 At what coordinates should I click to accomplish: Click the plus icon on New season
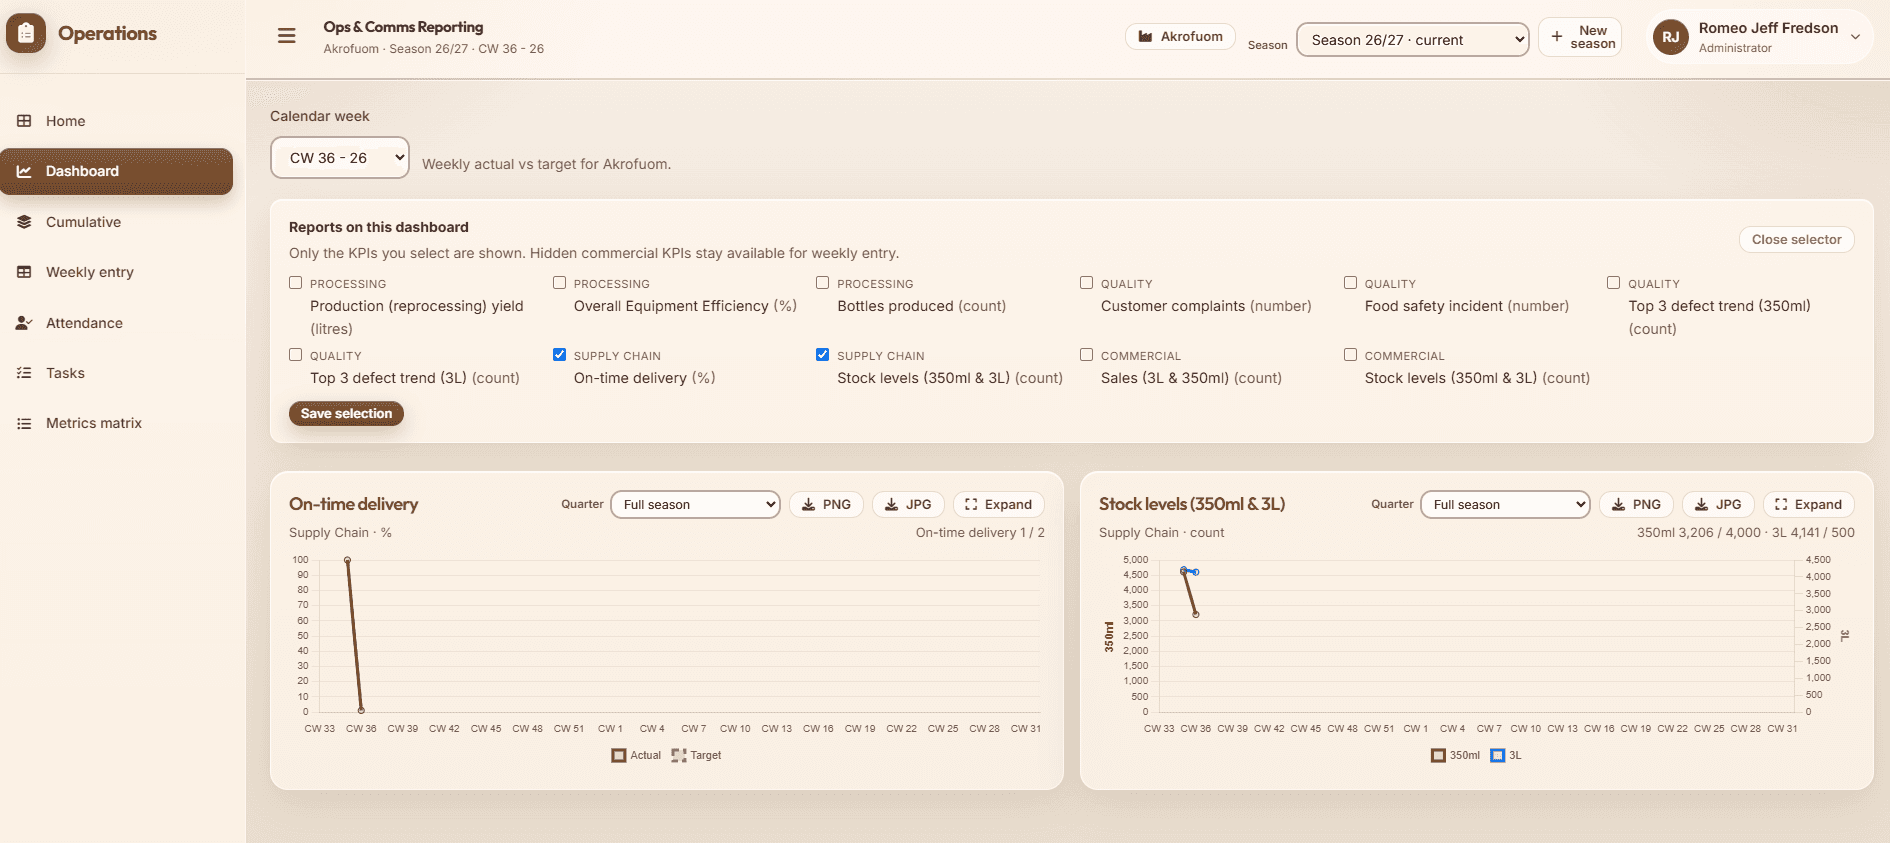(x=1557, y=36)
